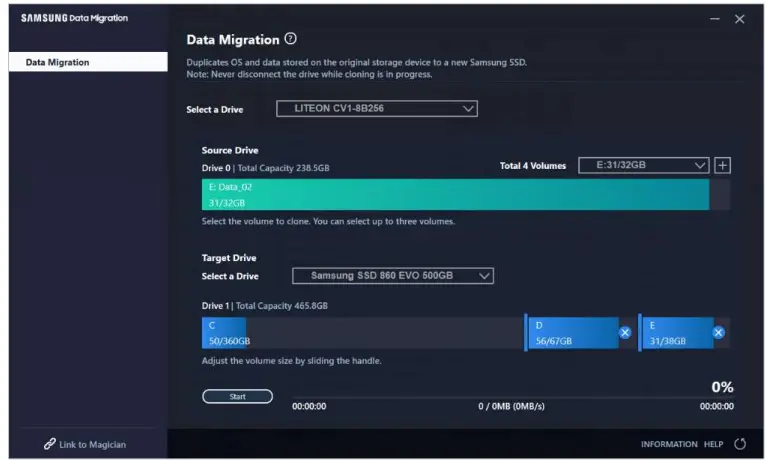Open the Samsung SSD 860 EVO 500GB dropdown
Screen dimensions: 766x460
click(393, 276)
